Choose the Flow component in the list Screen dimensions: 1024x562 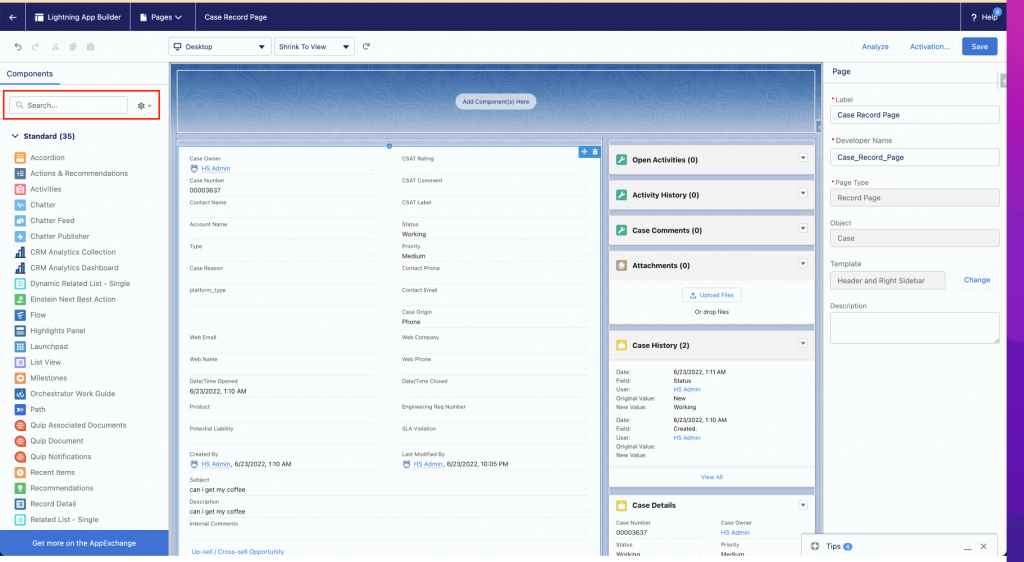(38, 315)
